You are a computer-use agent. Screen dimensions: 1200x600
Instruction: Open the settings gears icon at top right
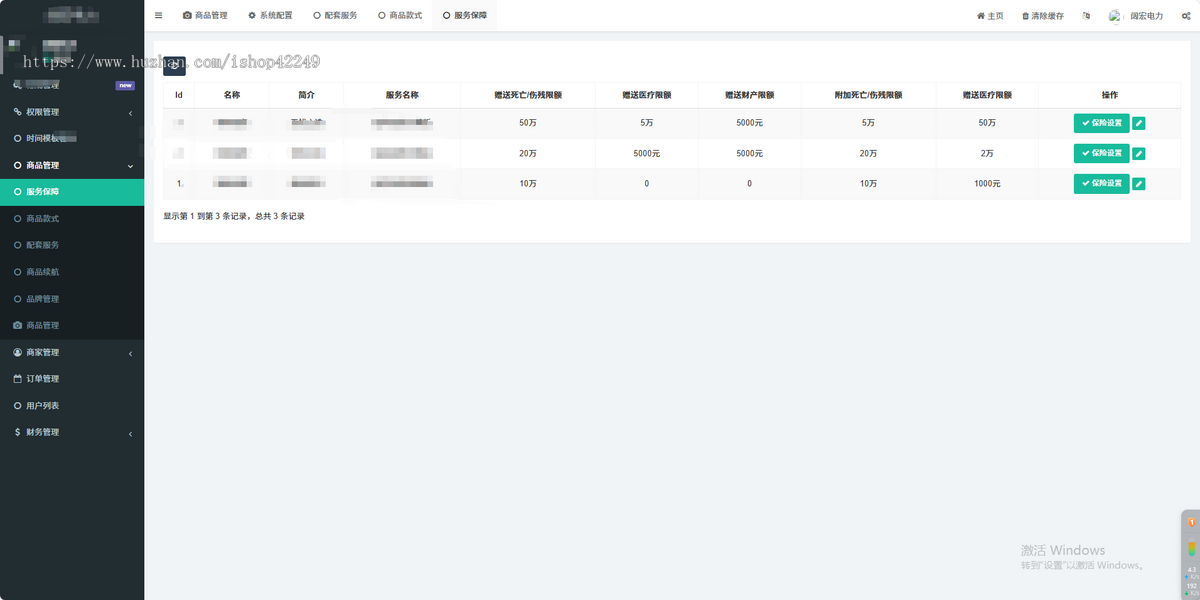pos(1185,16)
